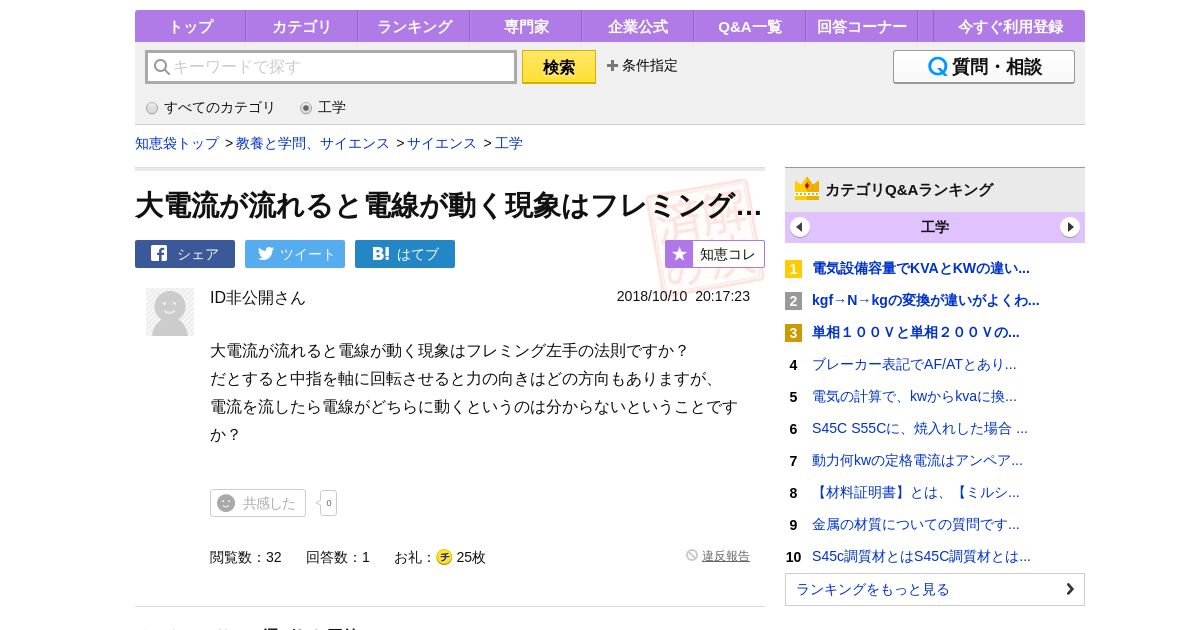This screenshot has width=1200, height=630.
Task: Go to 知恵袋トップ breadcrumb
Action: 177,143
